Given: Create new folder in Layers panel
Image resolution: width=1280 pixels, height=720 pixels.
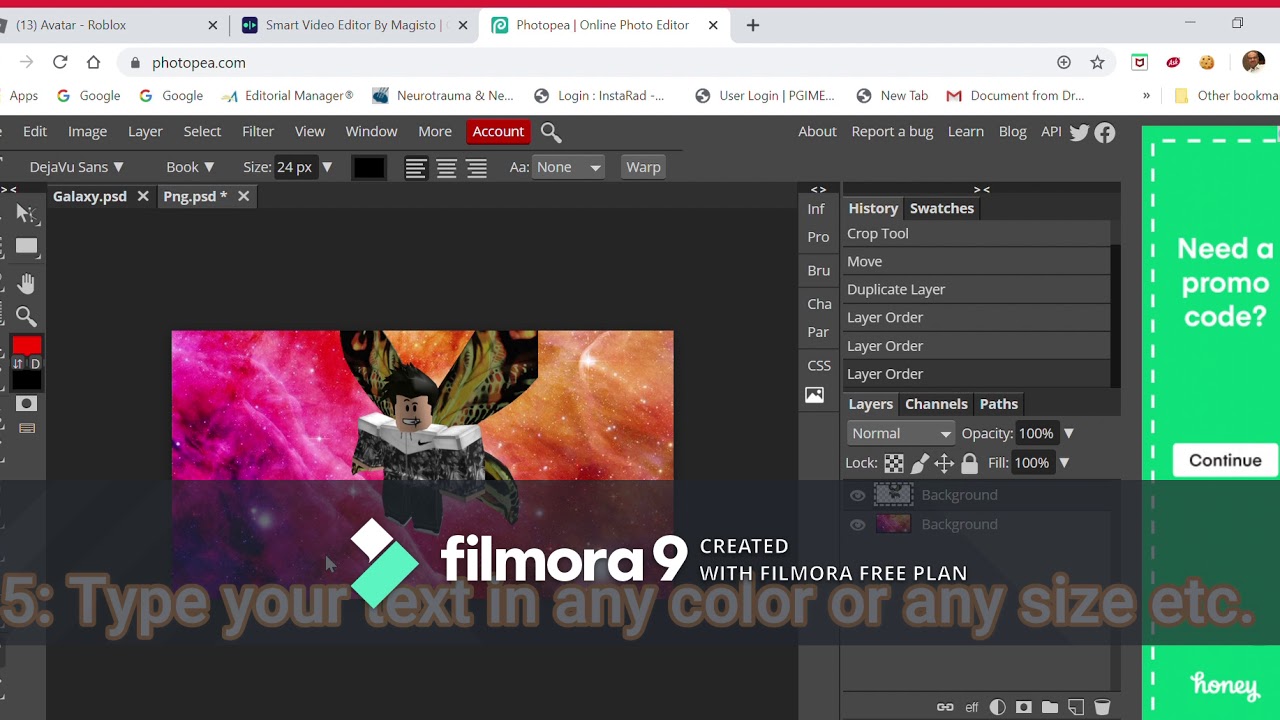Looking at the screenshot, I should click(1050, 707).
